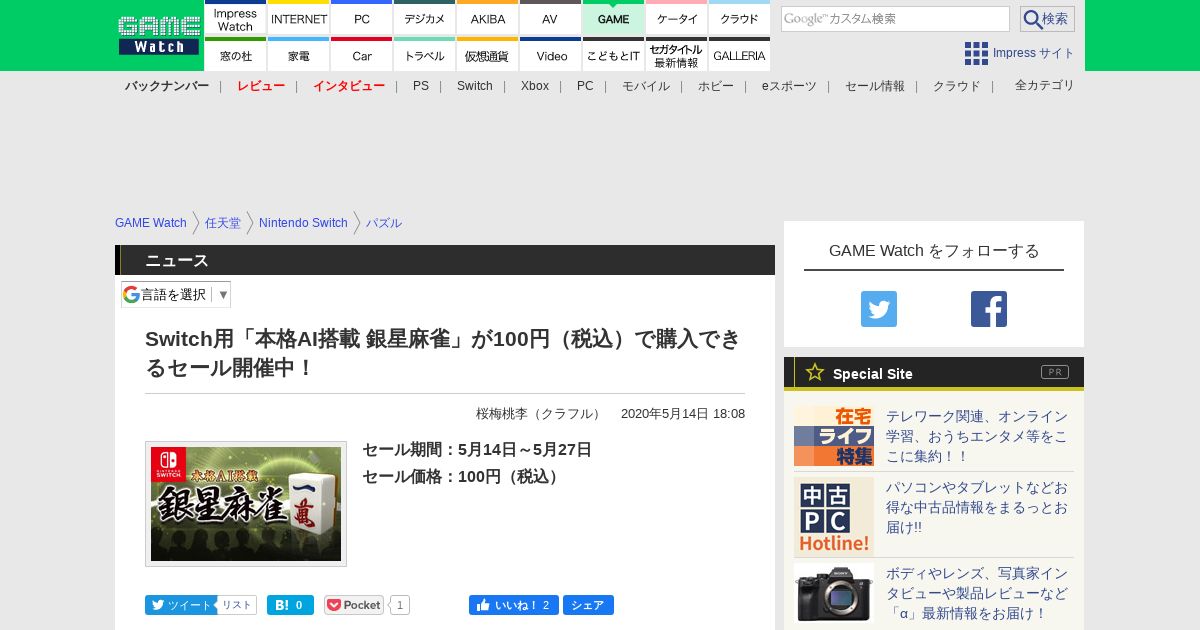This screenshot has width=1200, height=630.
Task: Click the Facebook シェア share button
Action: [588, 605]
